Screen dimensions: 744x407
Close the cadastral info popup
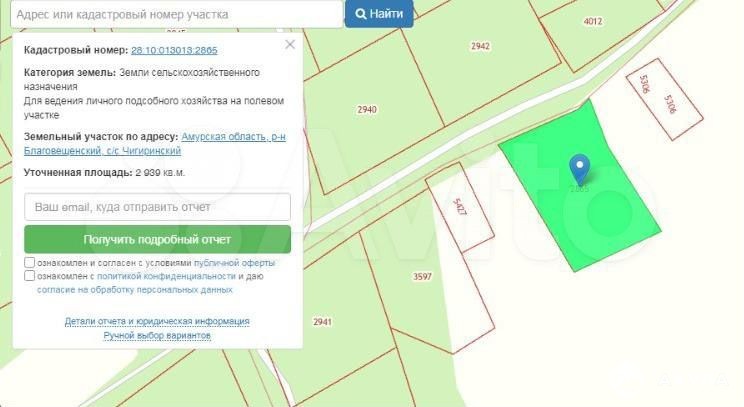click(289, 45)
